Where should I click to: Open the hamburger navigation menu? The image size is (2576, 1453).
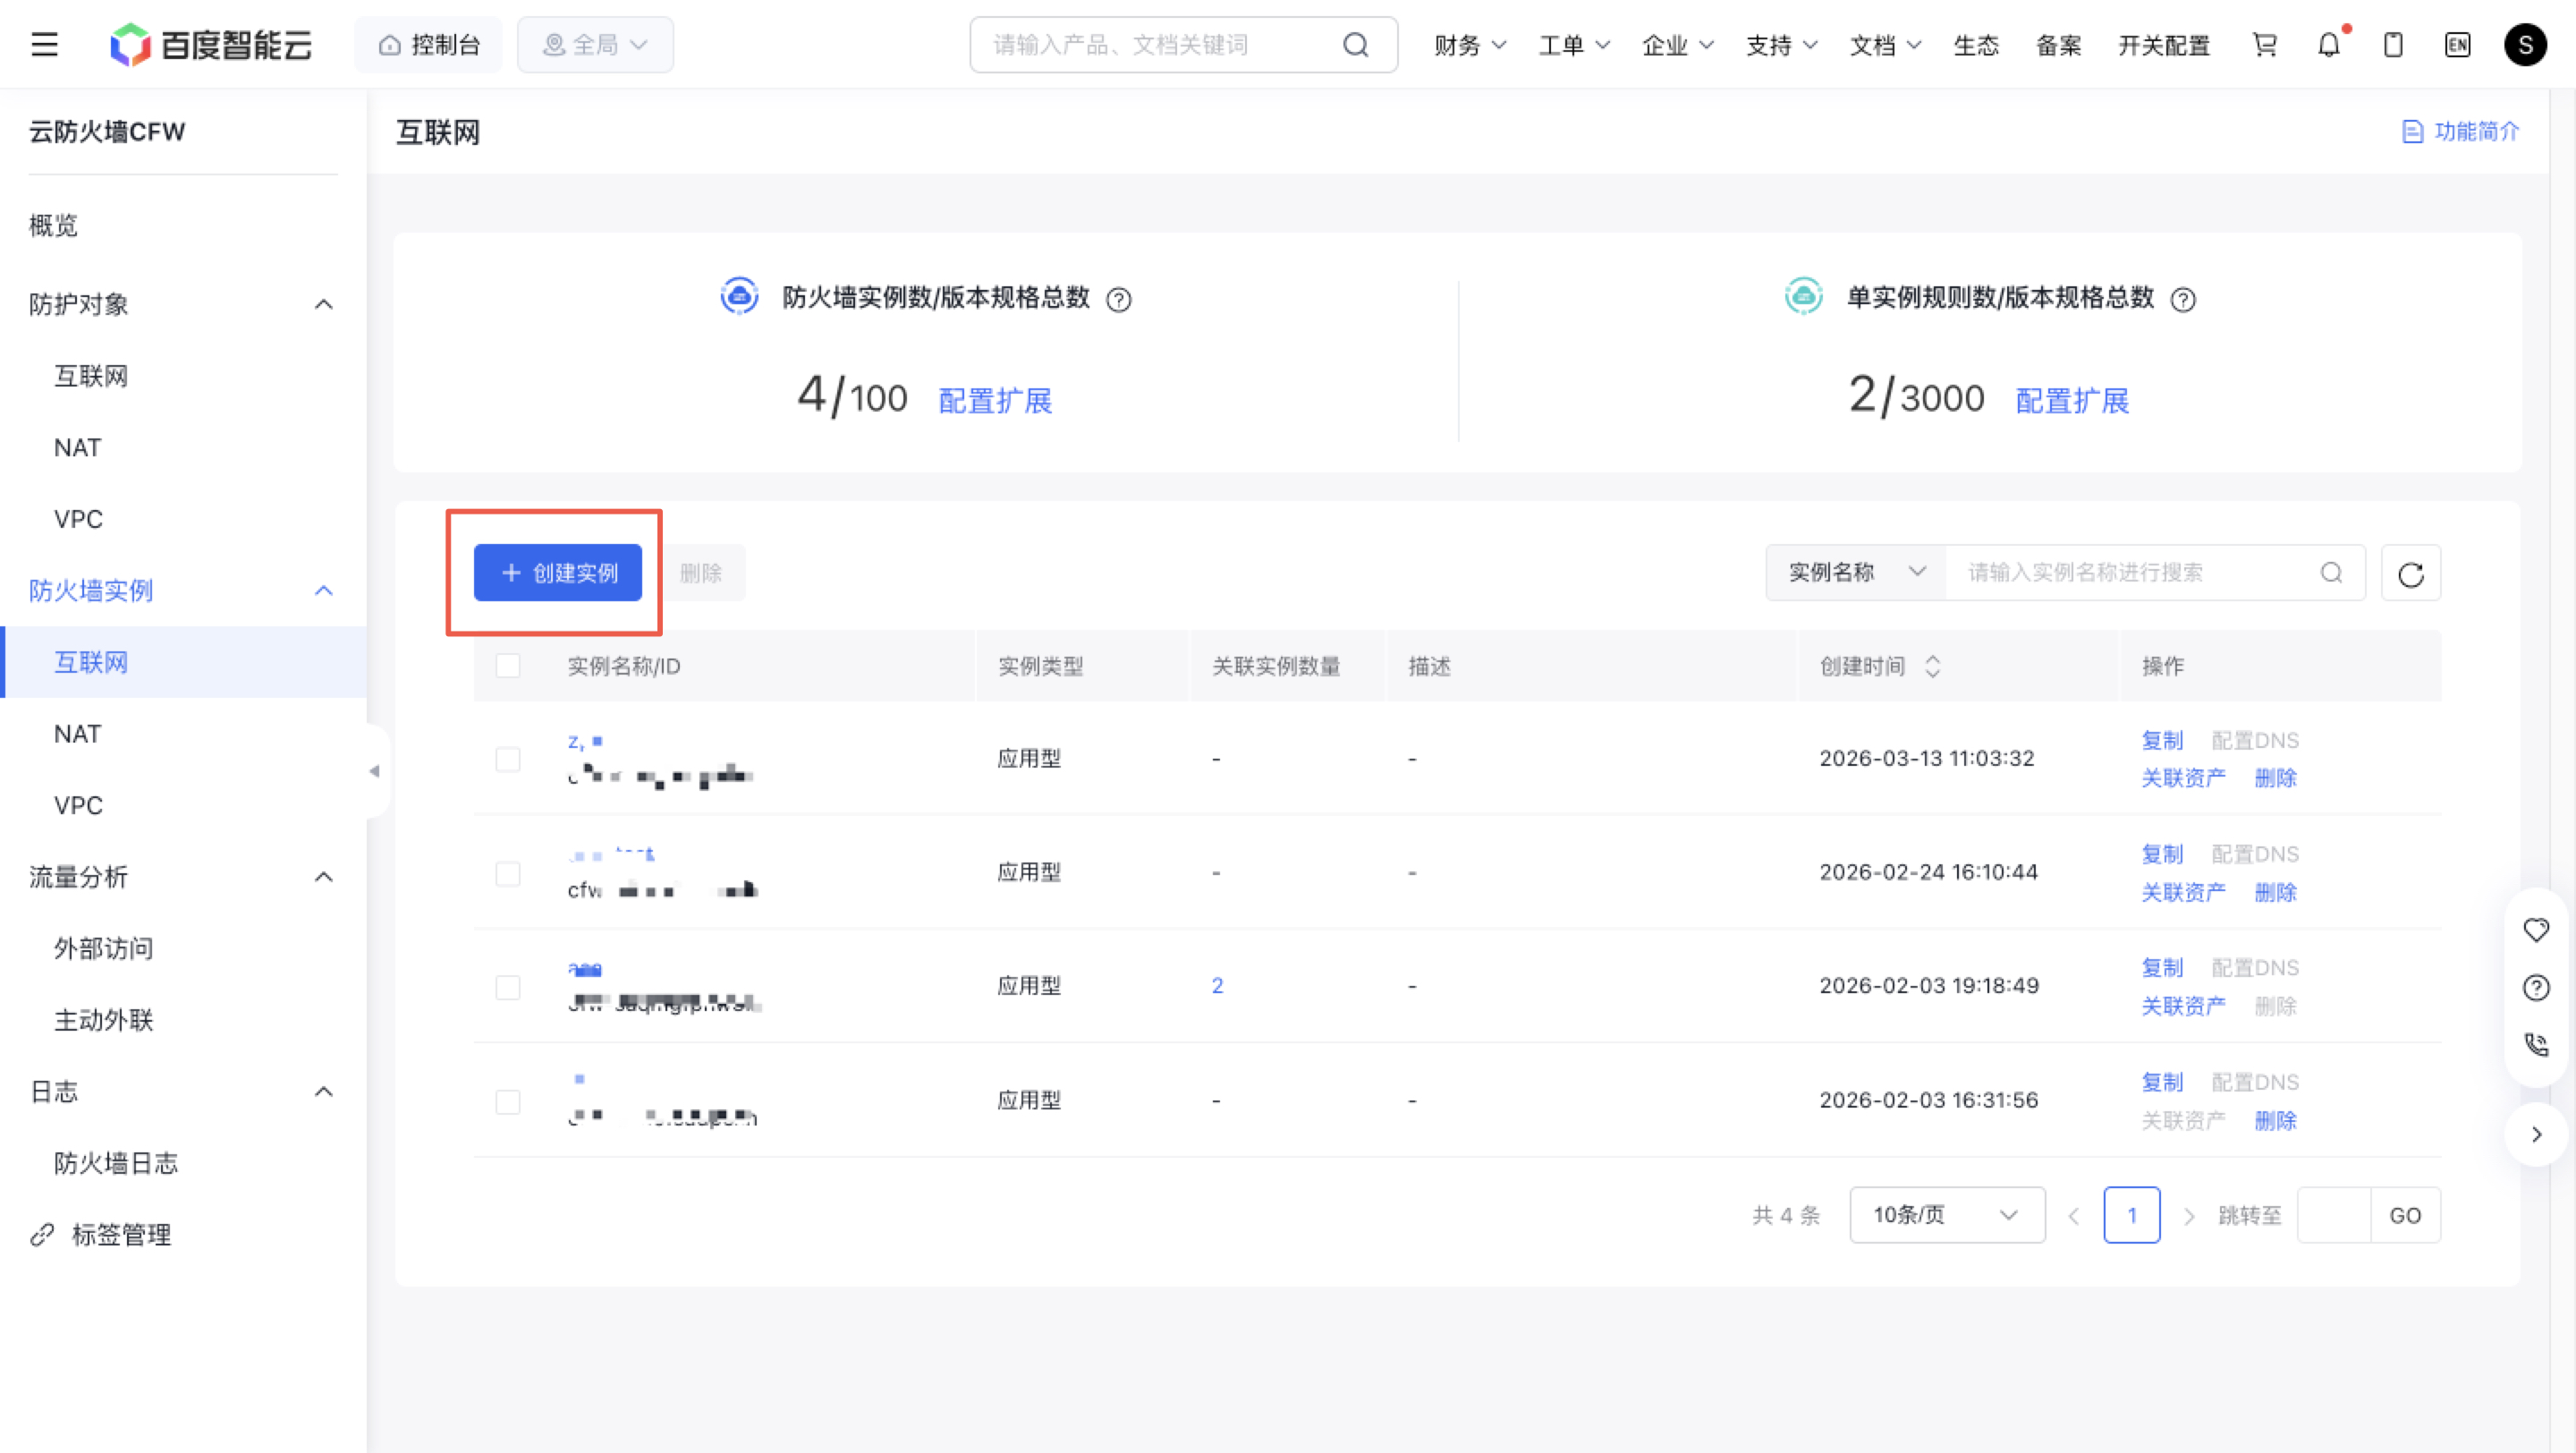(x=44, y=45)
